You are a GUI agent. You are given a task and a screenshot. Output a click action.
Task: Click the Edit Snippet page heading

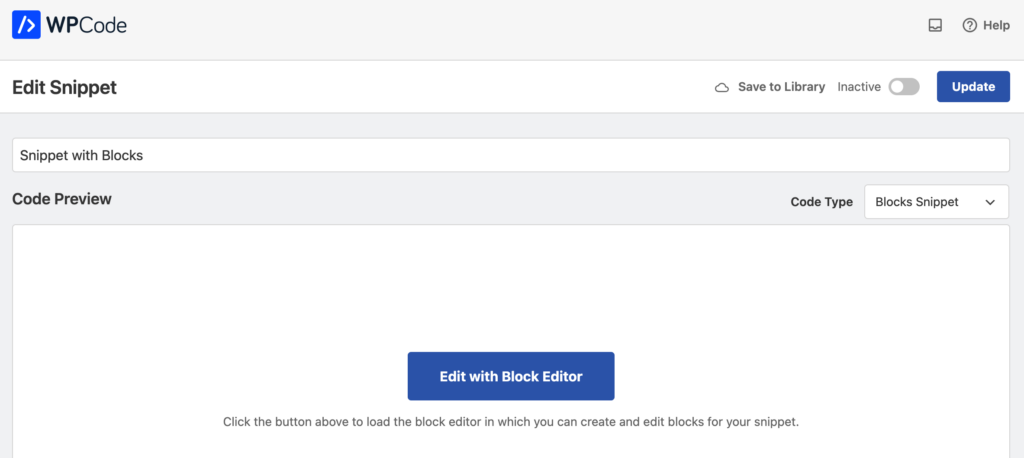[x=65, y=88]
